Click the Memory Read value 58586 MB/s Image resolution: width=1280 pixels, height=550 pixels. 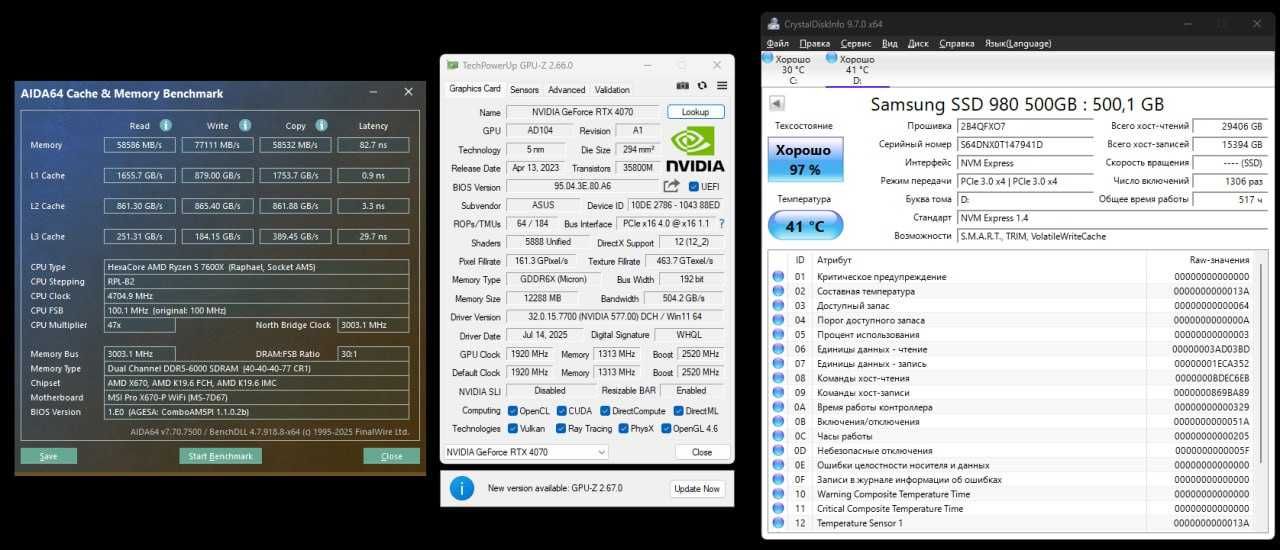(139, 145)
